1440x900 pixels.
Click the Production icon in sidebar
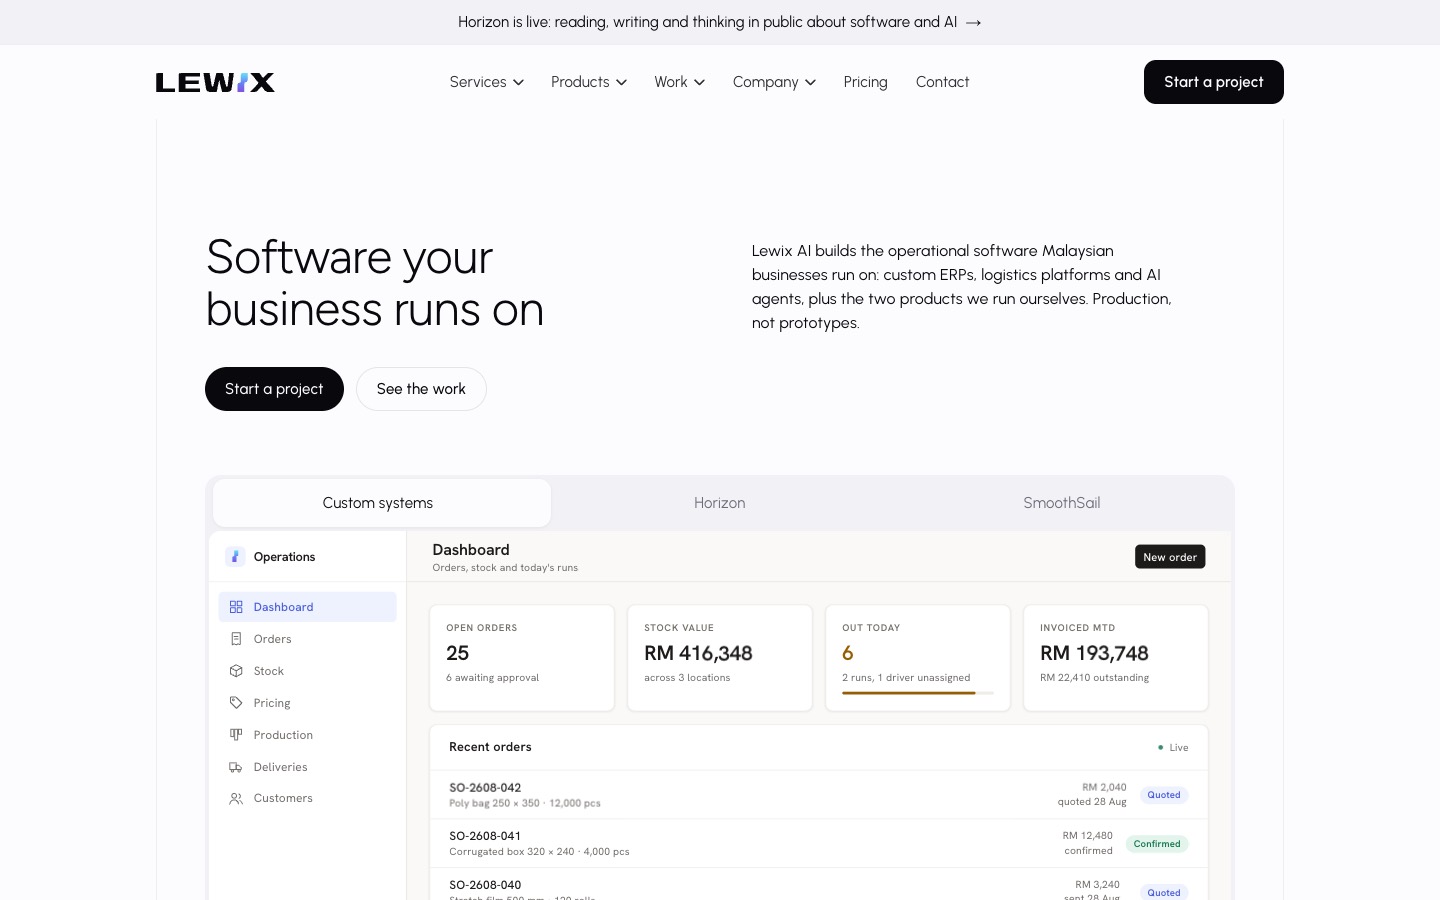(x=236, y=735)
